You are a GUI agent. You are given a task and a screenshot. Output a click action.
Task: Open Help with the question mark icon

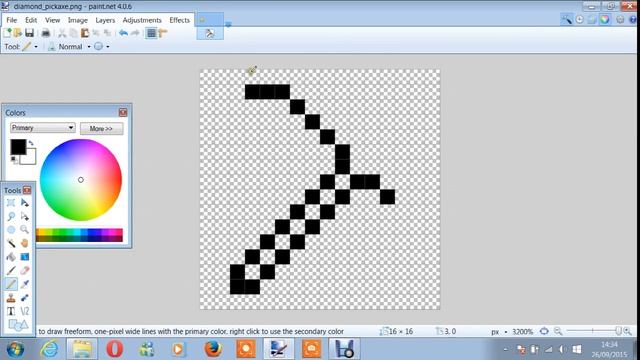click(x=633, y=19)
